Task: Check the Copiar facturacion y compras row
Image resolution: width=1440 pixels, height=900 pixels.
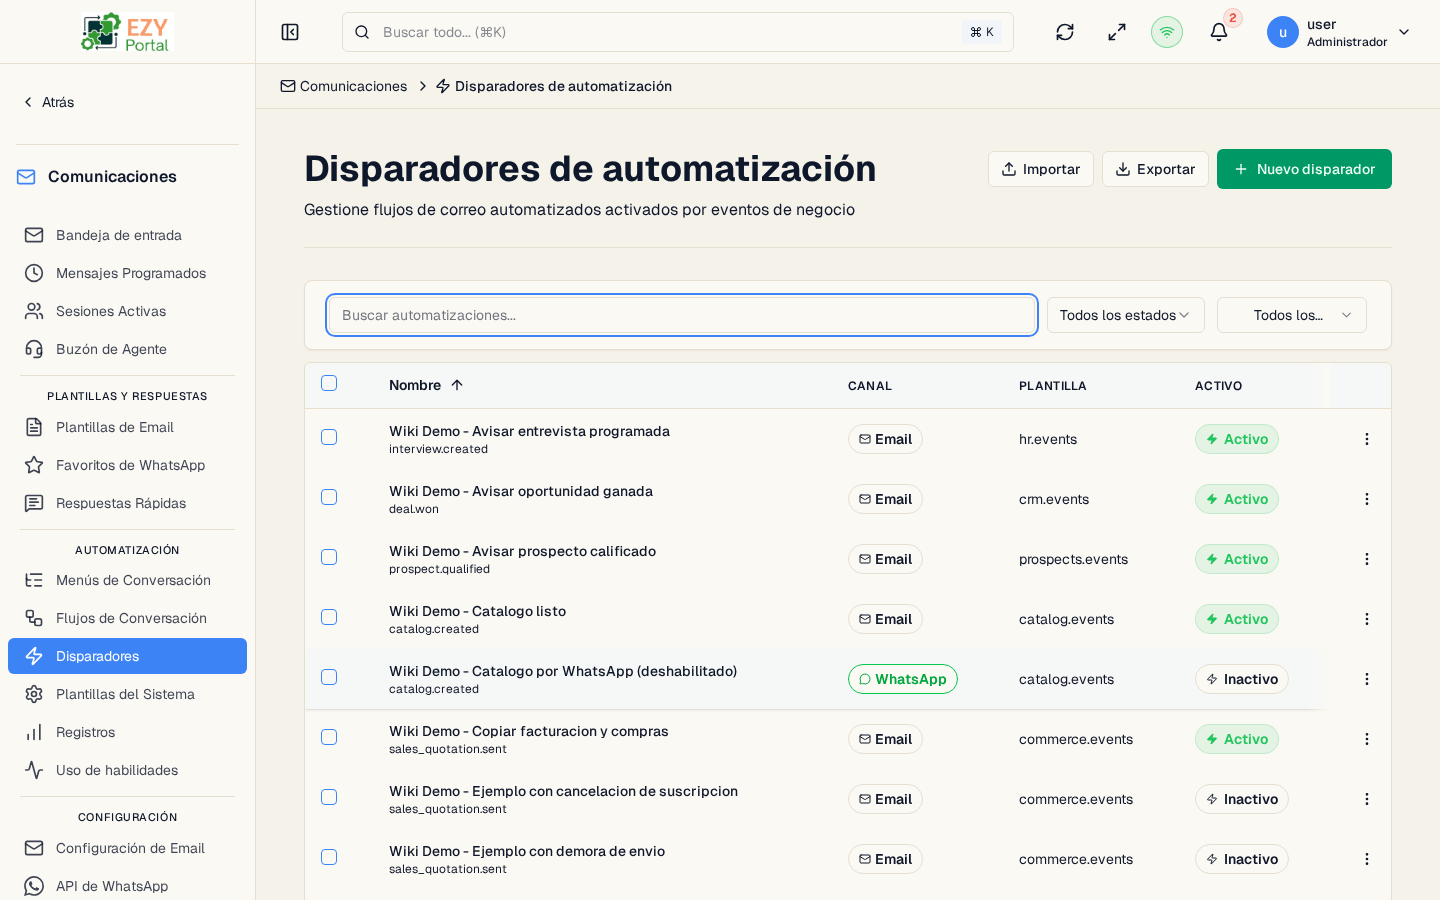Action: pos(329,737)
